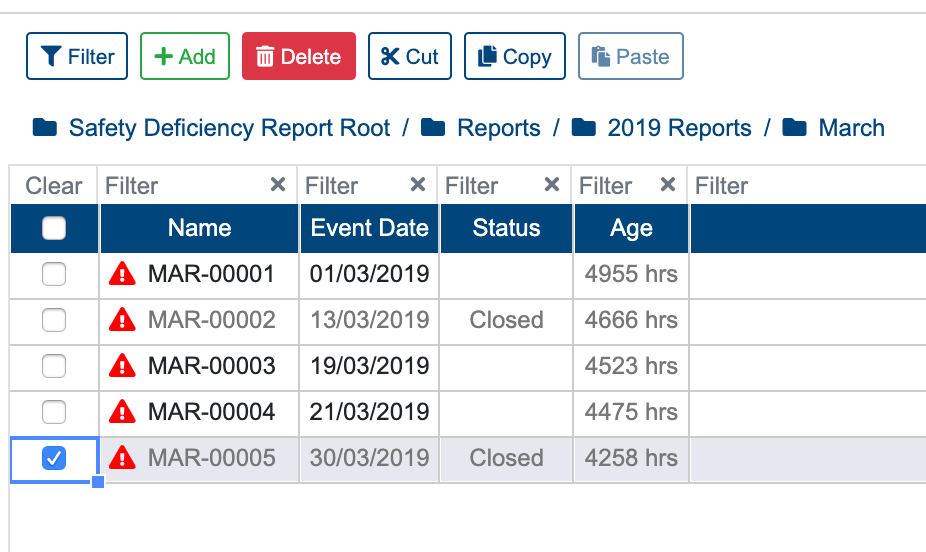Click the 4666 hrs age cell
The width and height of the screenshot is (926, 552).
click(631, 320)
